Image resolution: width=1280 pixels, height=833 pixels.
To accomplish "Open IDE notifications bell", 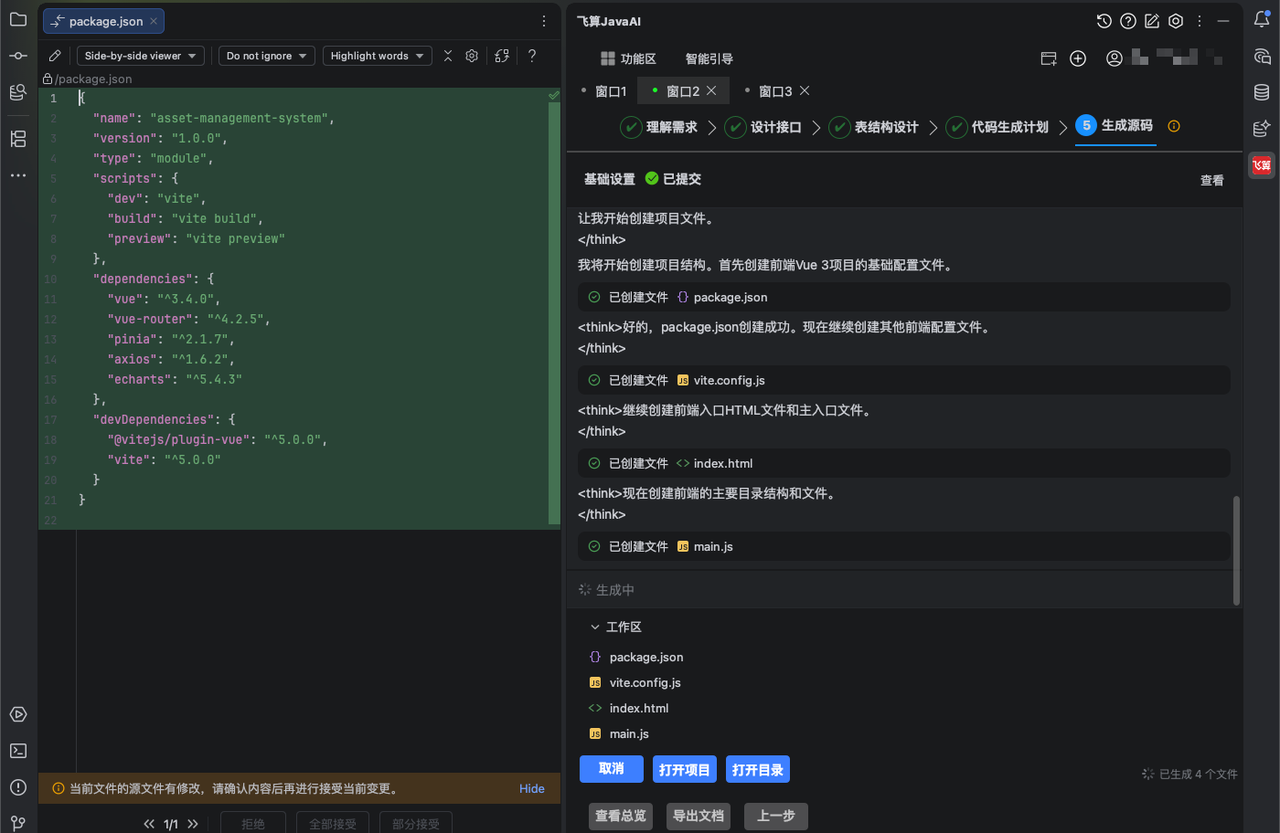I will (x=1262, y=19).
